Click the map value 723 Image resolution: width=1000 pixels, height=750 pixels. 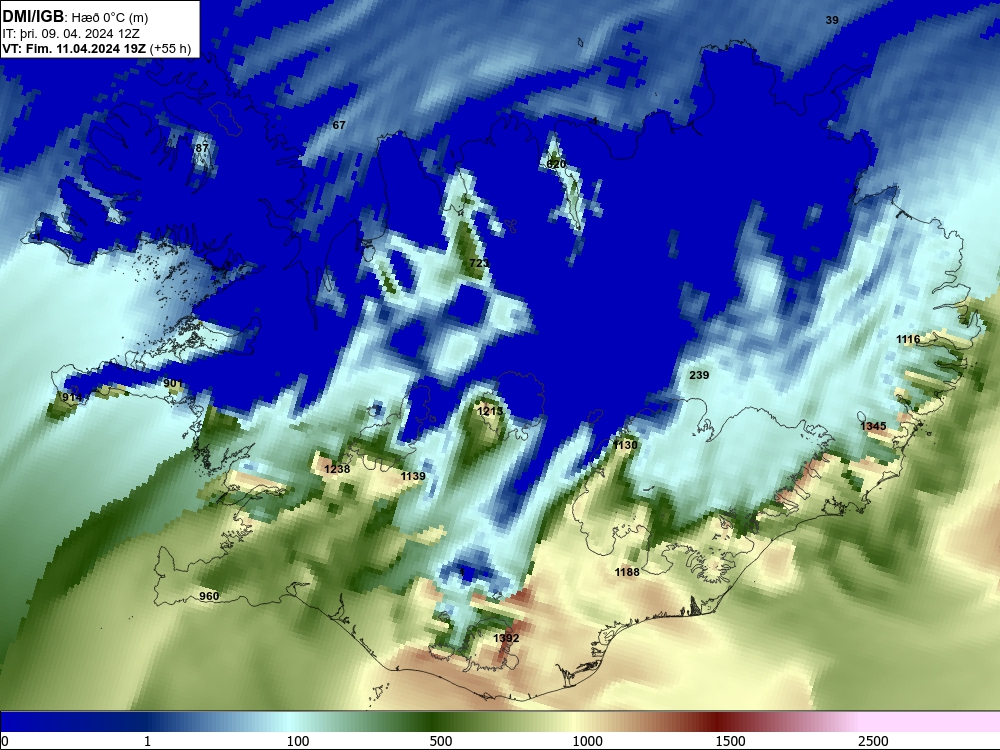pos(479,263)
